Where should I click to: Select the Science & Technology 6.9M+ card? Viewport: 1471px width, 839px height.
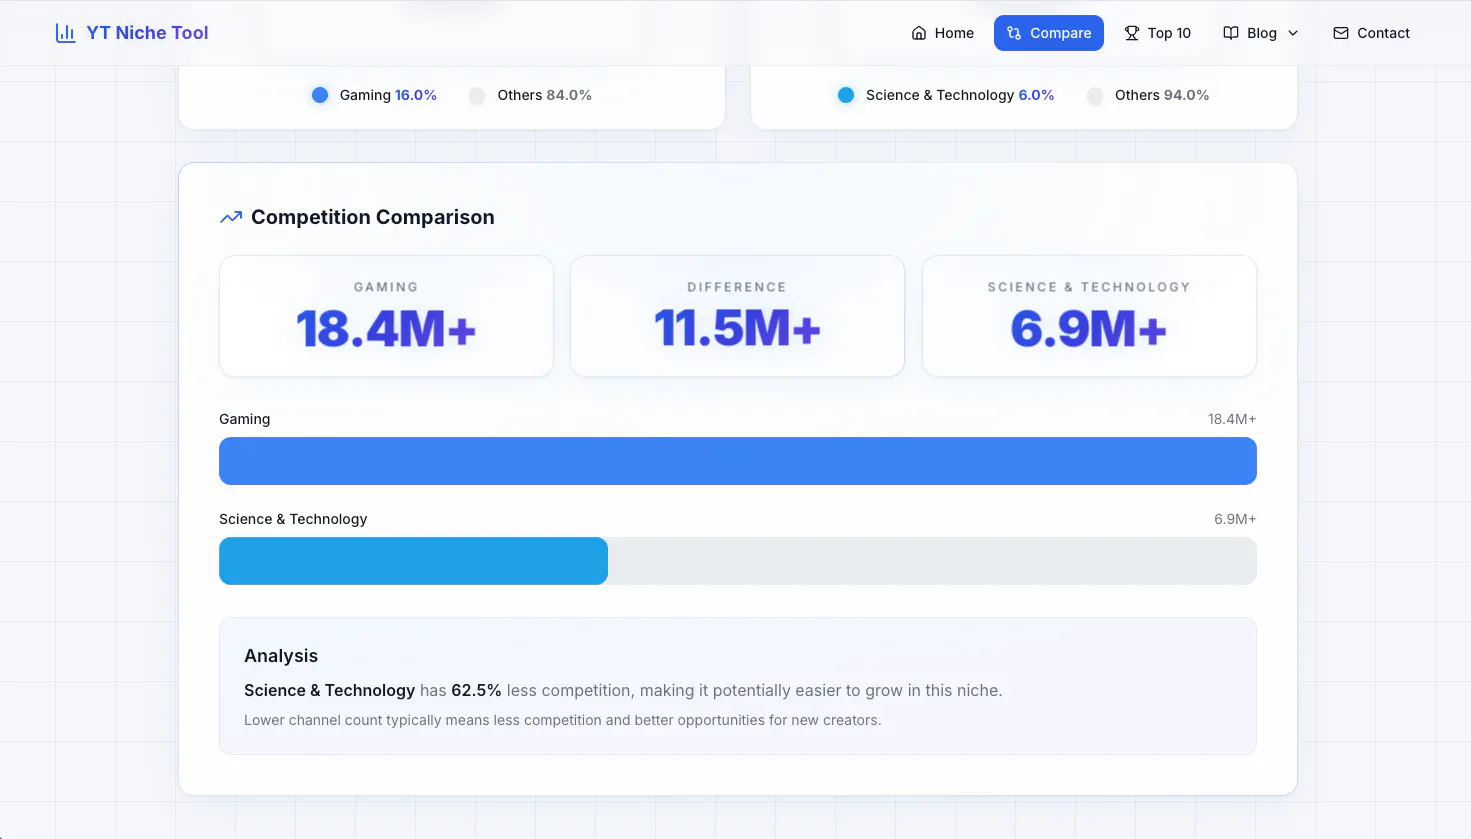[x=1089, y=316]
